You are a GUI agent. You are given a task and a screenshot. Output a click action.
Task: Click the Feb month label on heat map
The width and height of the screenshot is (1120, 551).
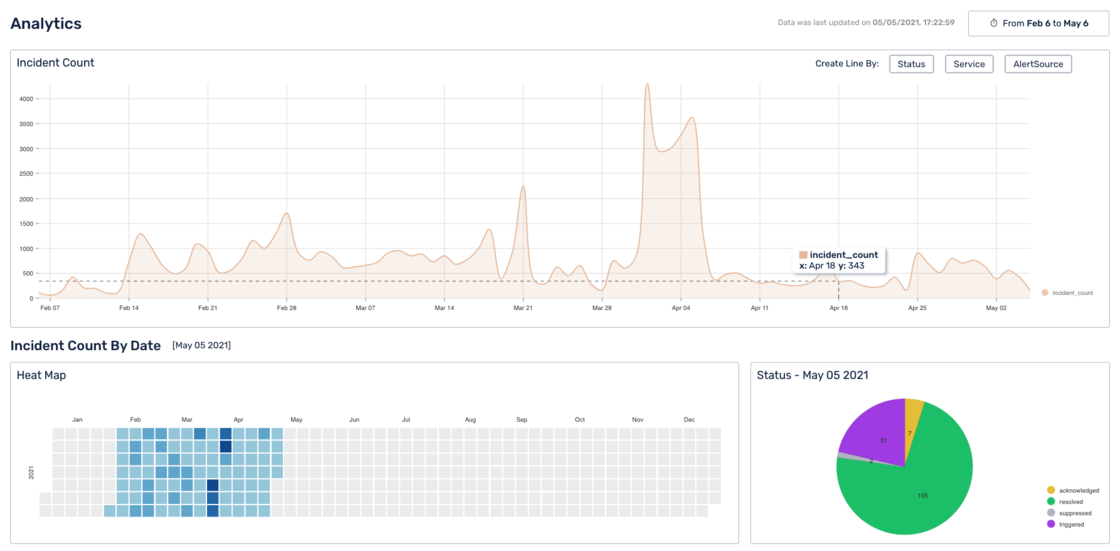pos(136,420)
